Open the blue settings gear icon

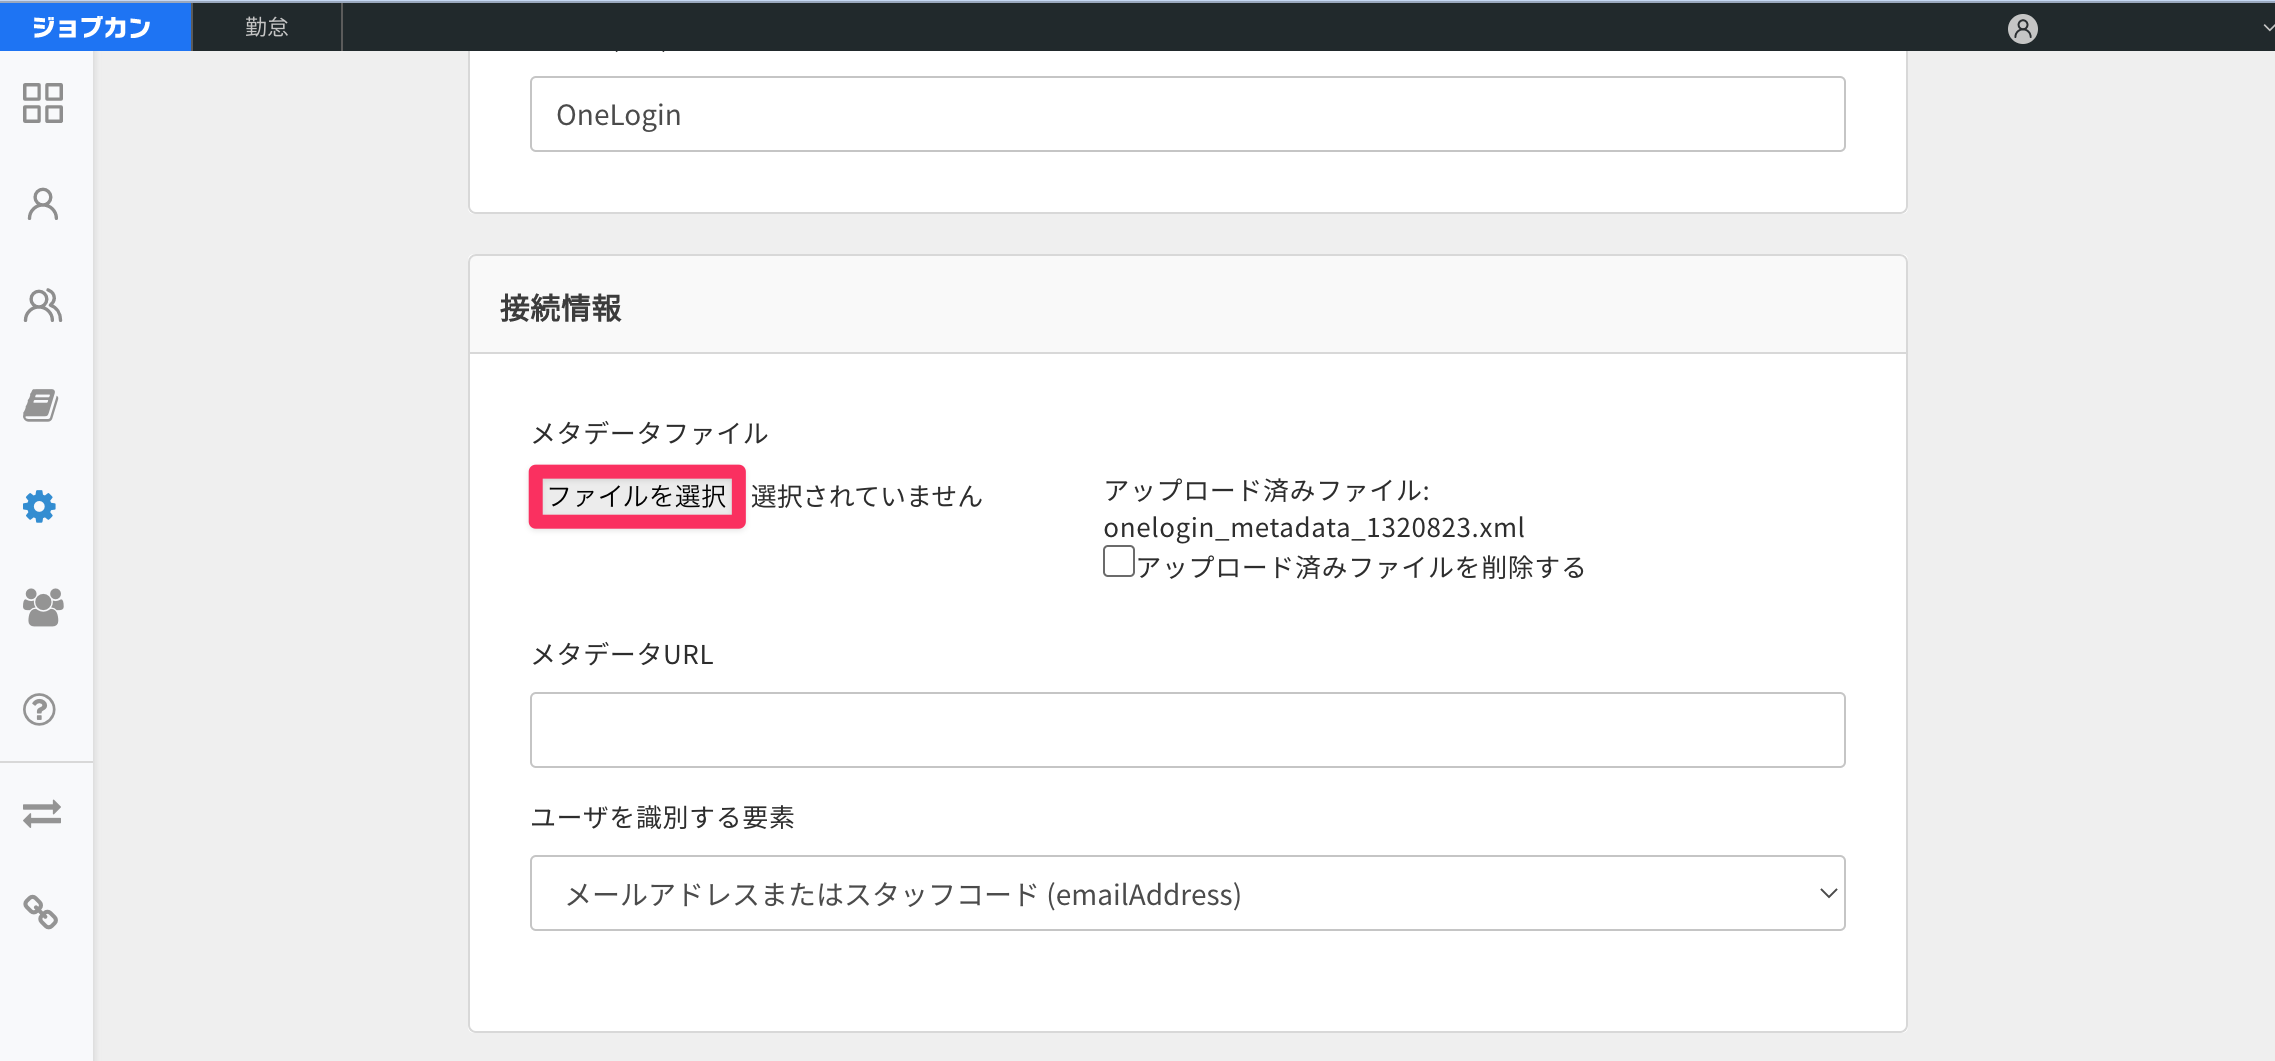click(x=40, y=506)
